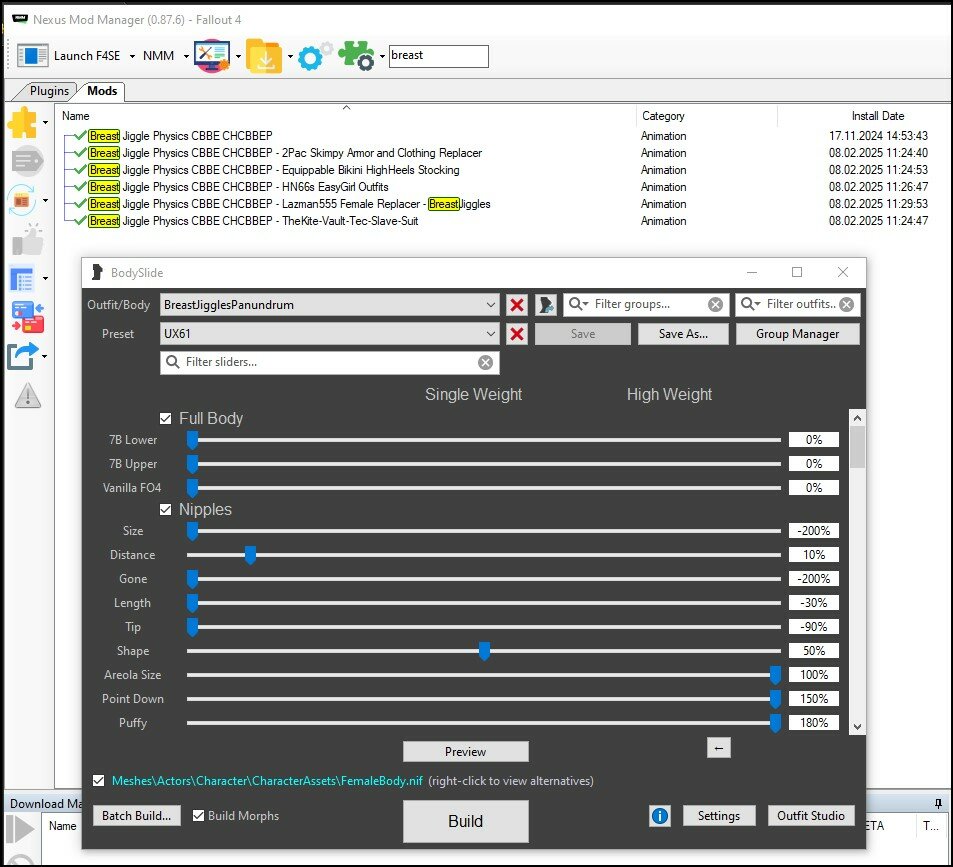The width and height of the screenshot is (953, 867).
Task: Open the Outfit/Body BreastJigglesPanundrum dropdown
Action: [x=329, y=305]
